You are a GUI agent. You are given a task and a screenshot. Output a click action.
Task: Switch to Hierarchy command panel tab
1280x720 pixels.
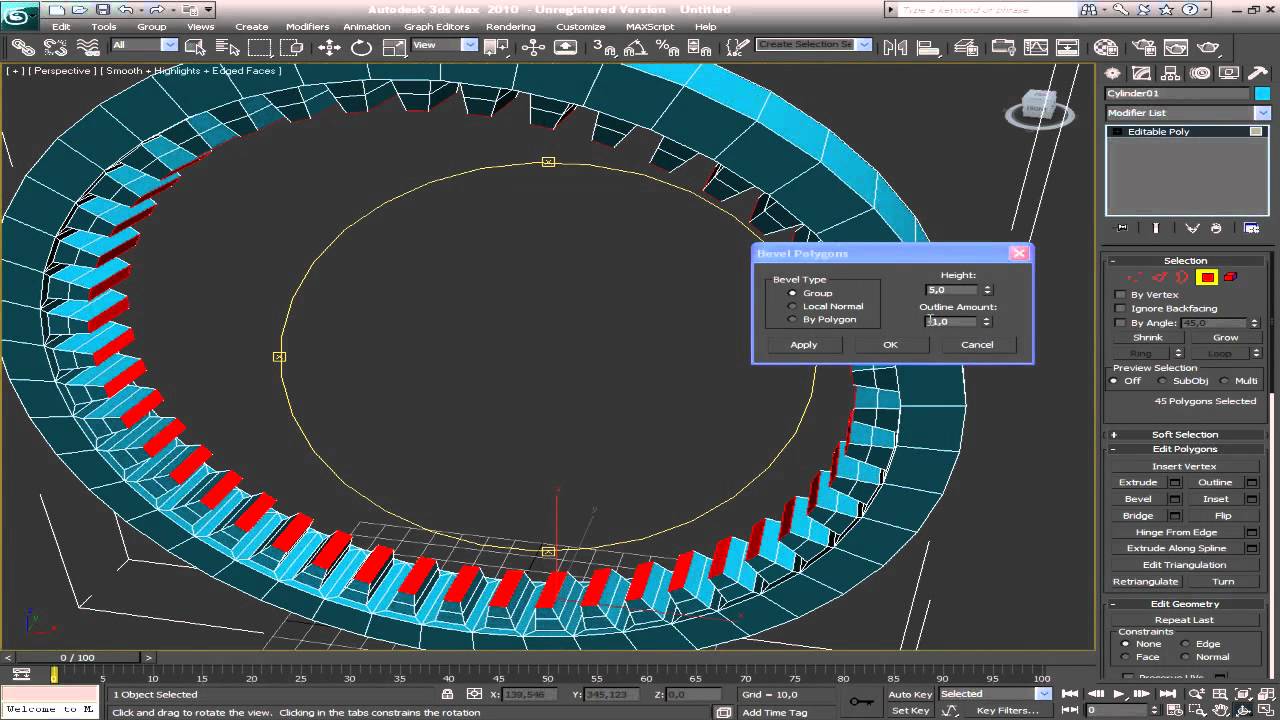coord(1170,73)
